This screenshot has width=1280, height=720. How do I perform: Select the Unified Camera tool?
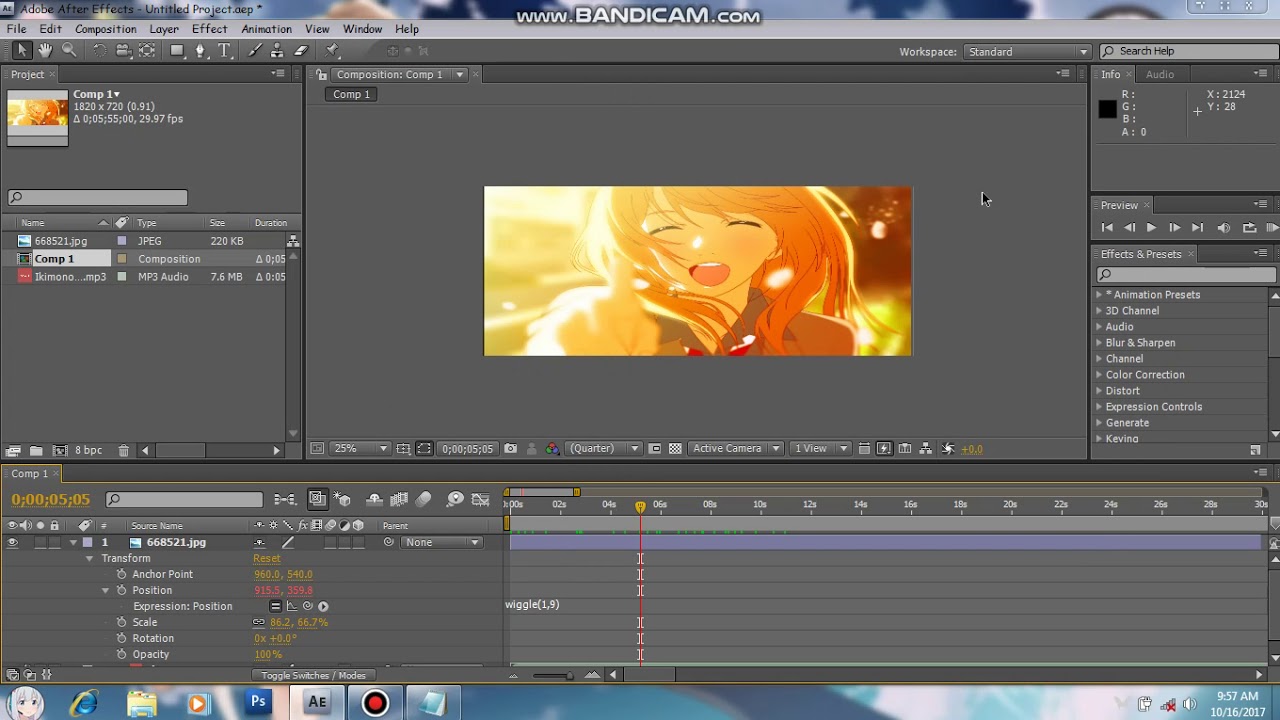click(x=123, y=51)
